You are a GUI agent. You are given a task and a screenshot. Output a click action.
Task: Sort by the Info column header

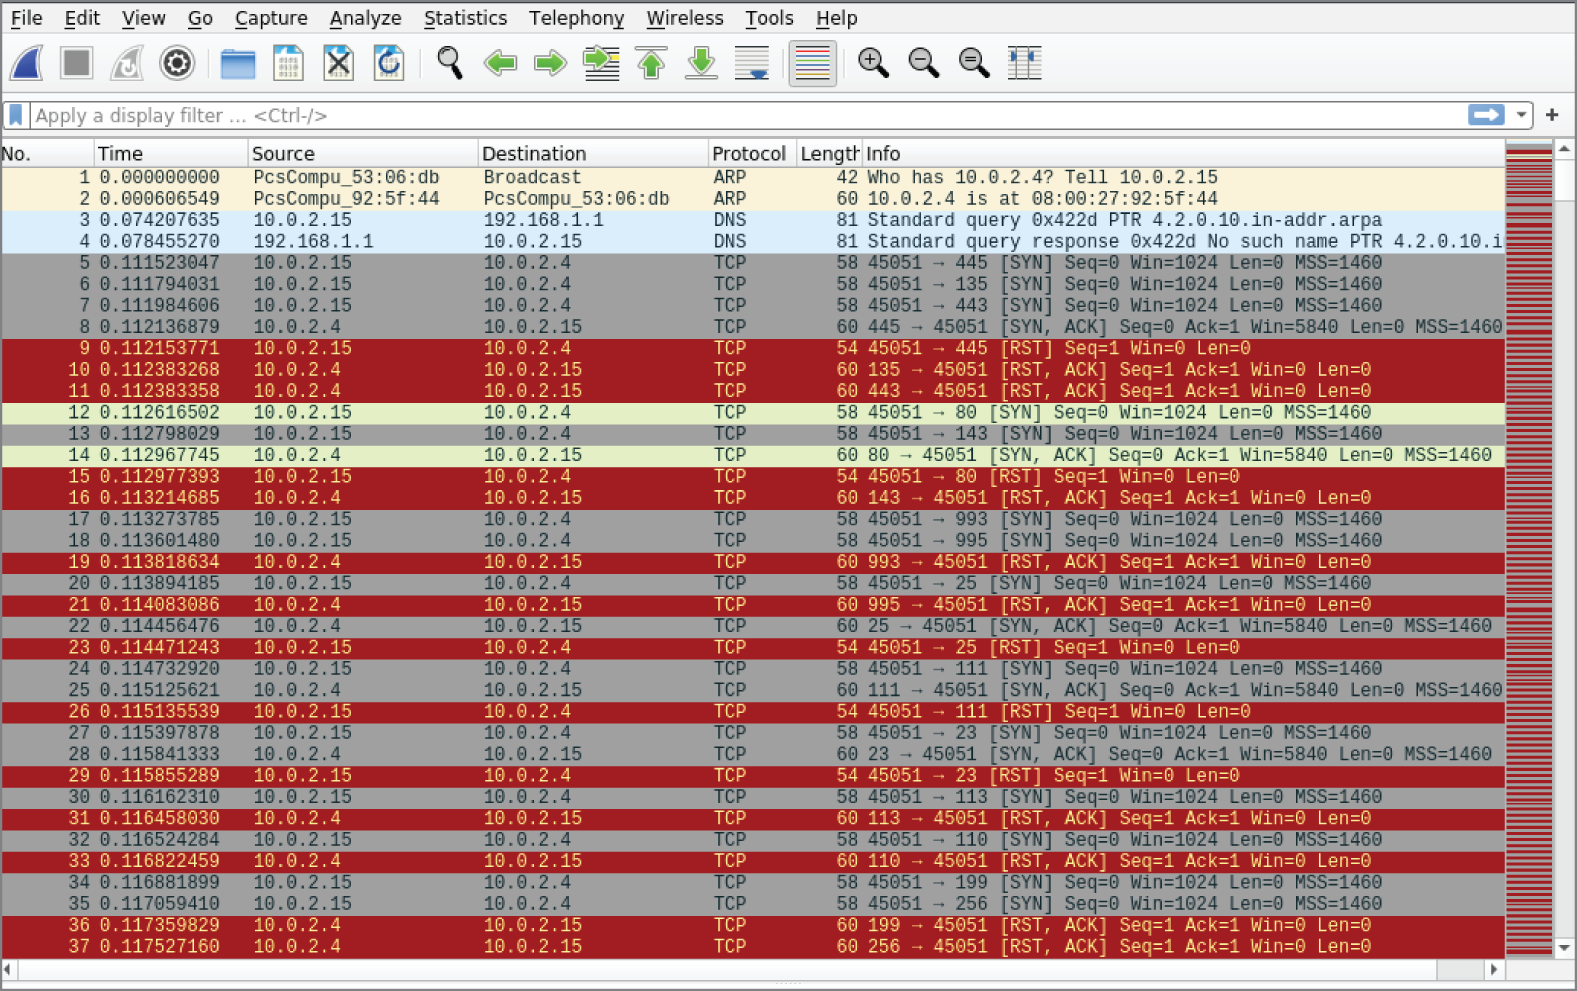click(1183, 153)
